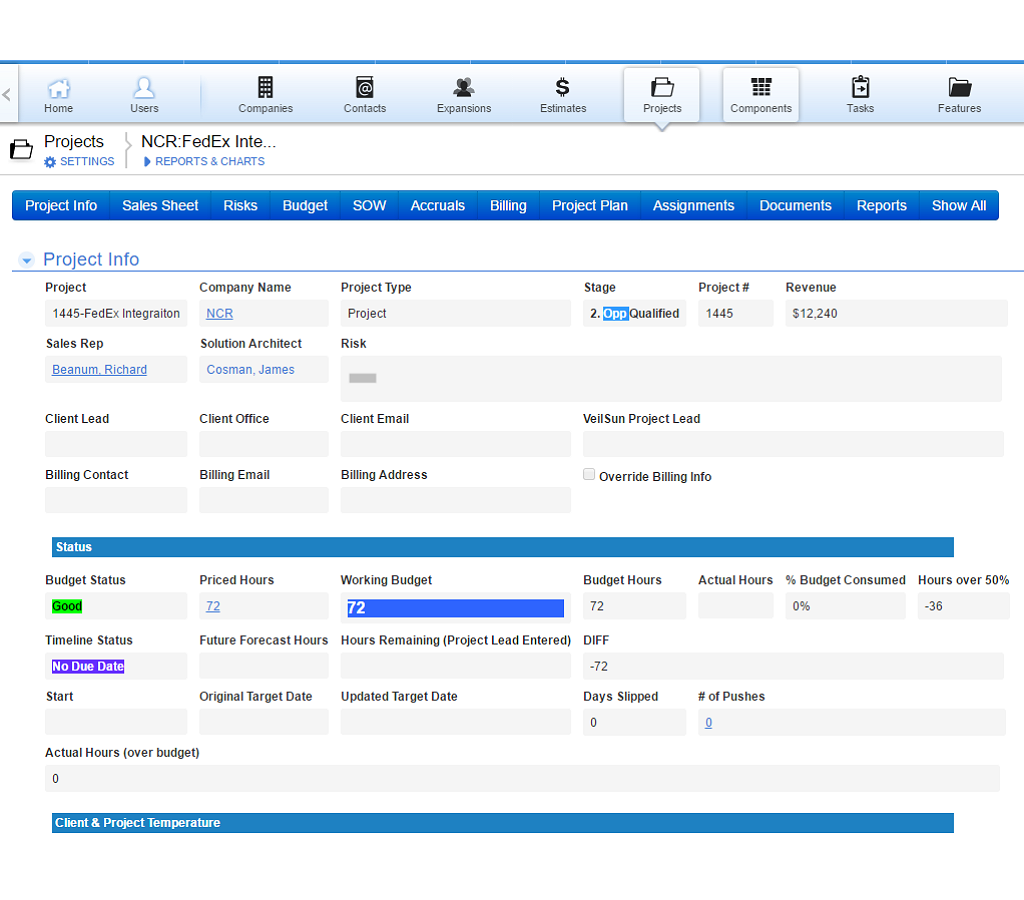Click the navigation bar left scroll arrow
The image size is (1024, 900).
click(7, 95)
